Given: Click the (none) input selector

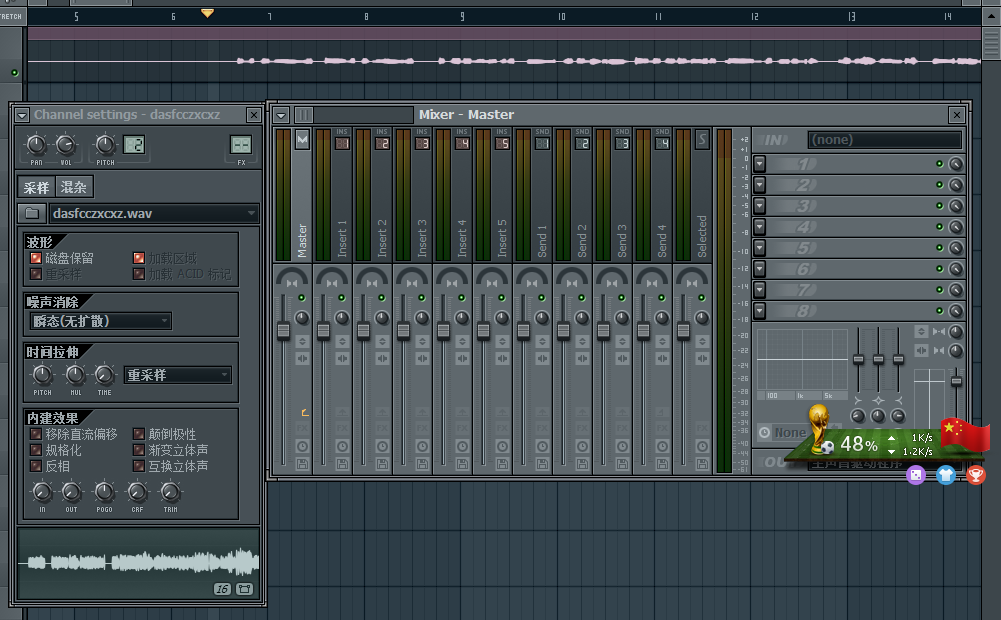Looking at the screenshot, I should click(x=885, y=139).
